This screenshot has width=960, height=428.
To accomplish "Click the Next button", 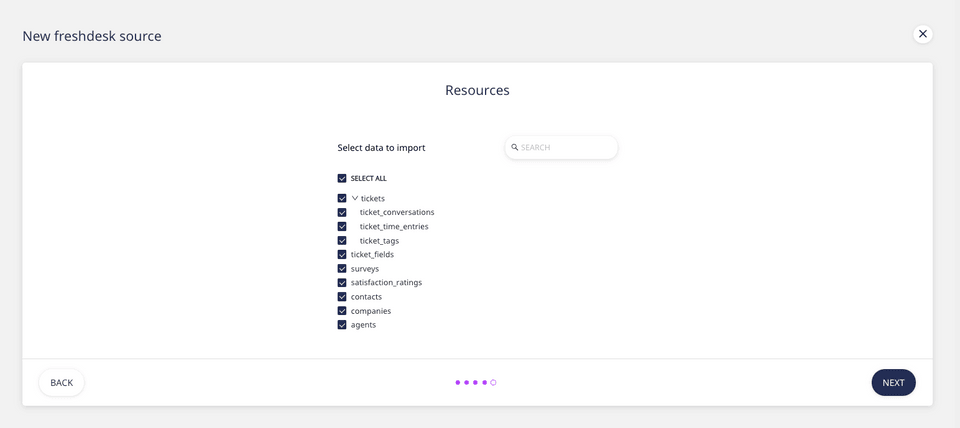I will pos(893,383).
